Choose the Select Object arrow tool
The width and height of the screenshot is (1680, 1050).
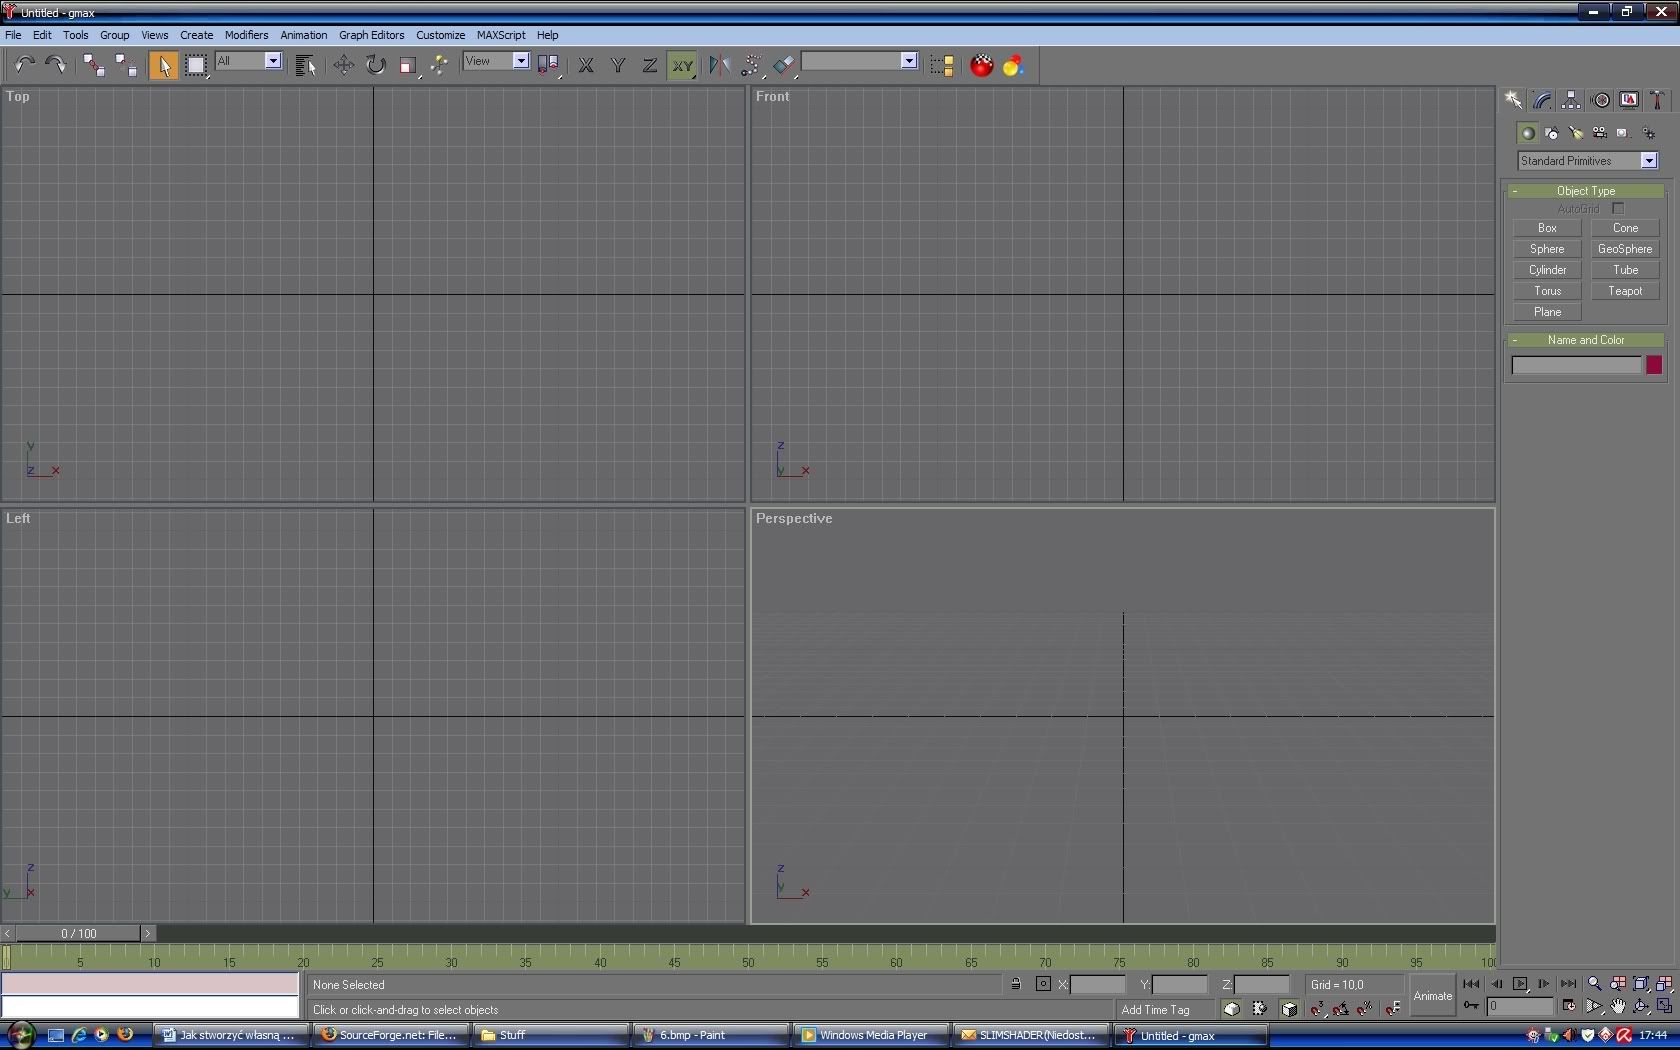click(163, 65)
